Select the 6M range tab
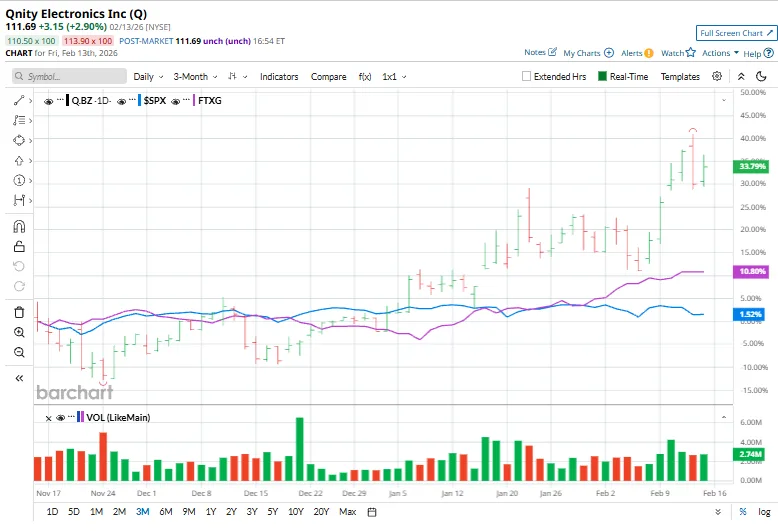This screenshot has height=531, width=778. point(166,512)
